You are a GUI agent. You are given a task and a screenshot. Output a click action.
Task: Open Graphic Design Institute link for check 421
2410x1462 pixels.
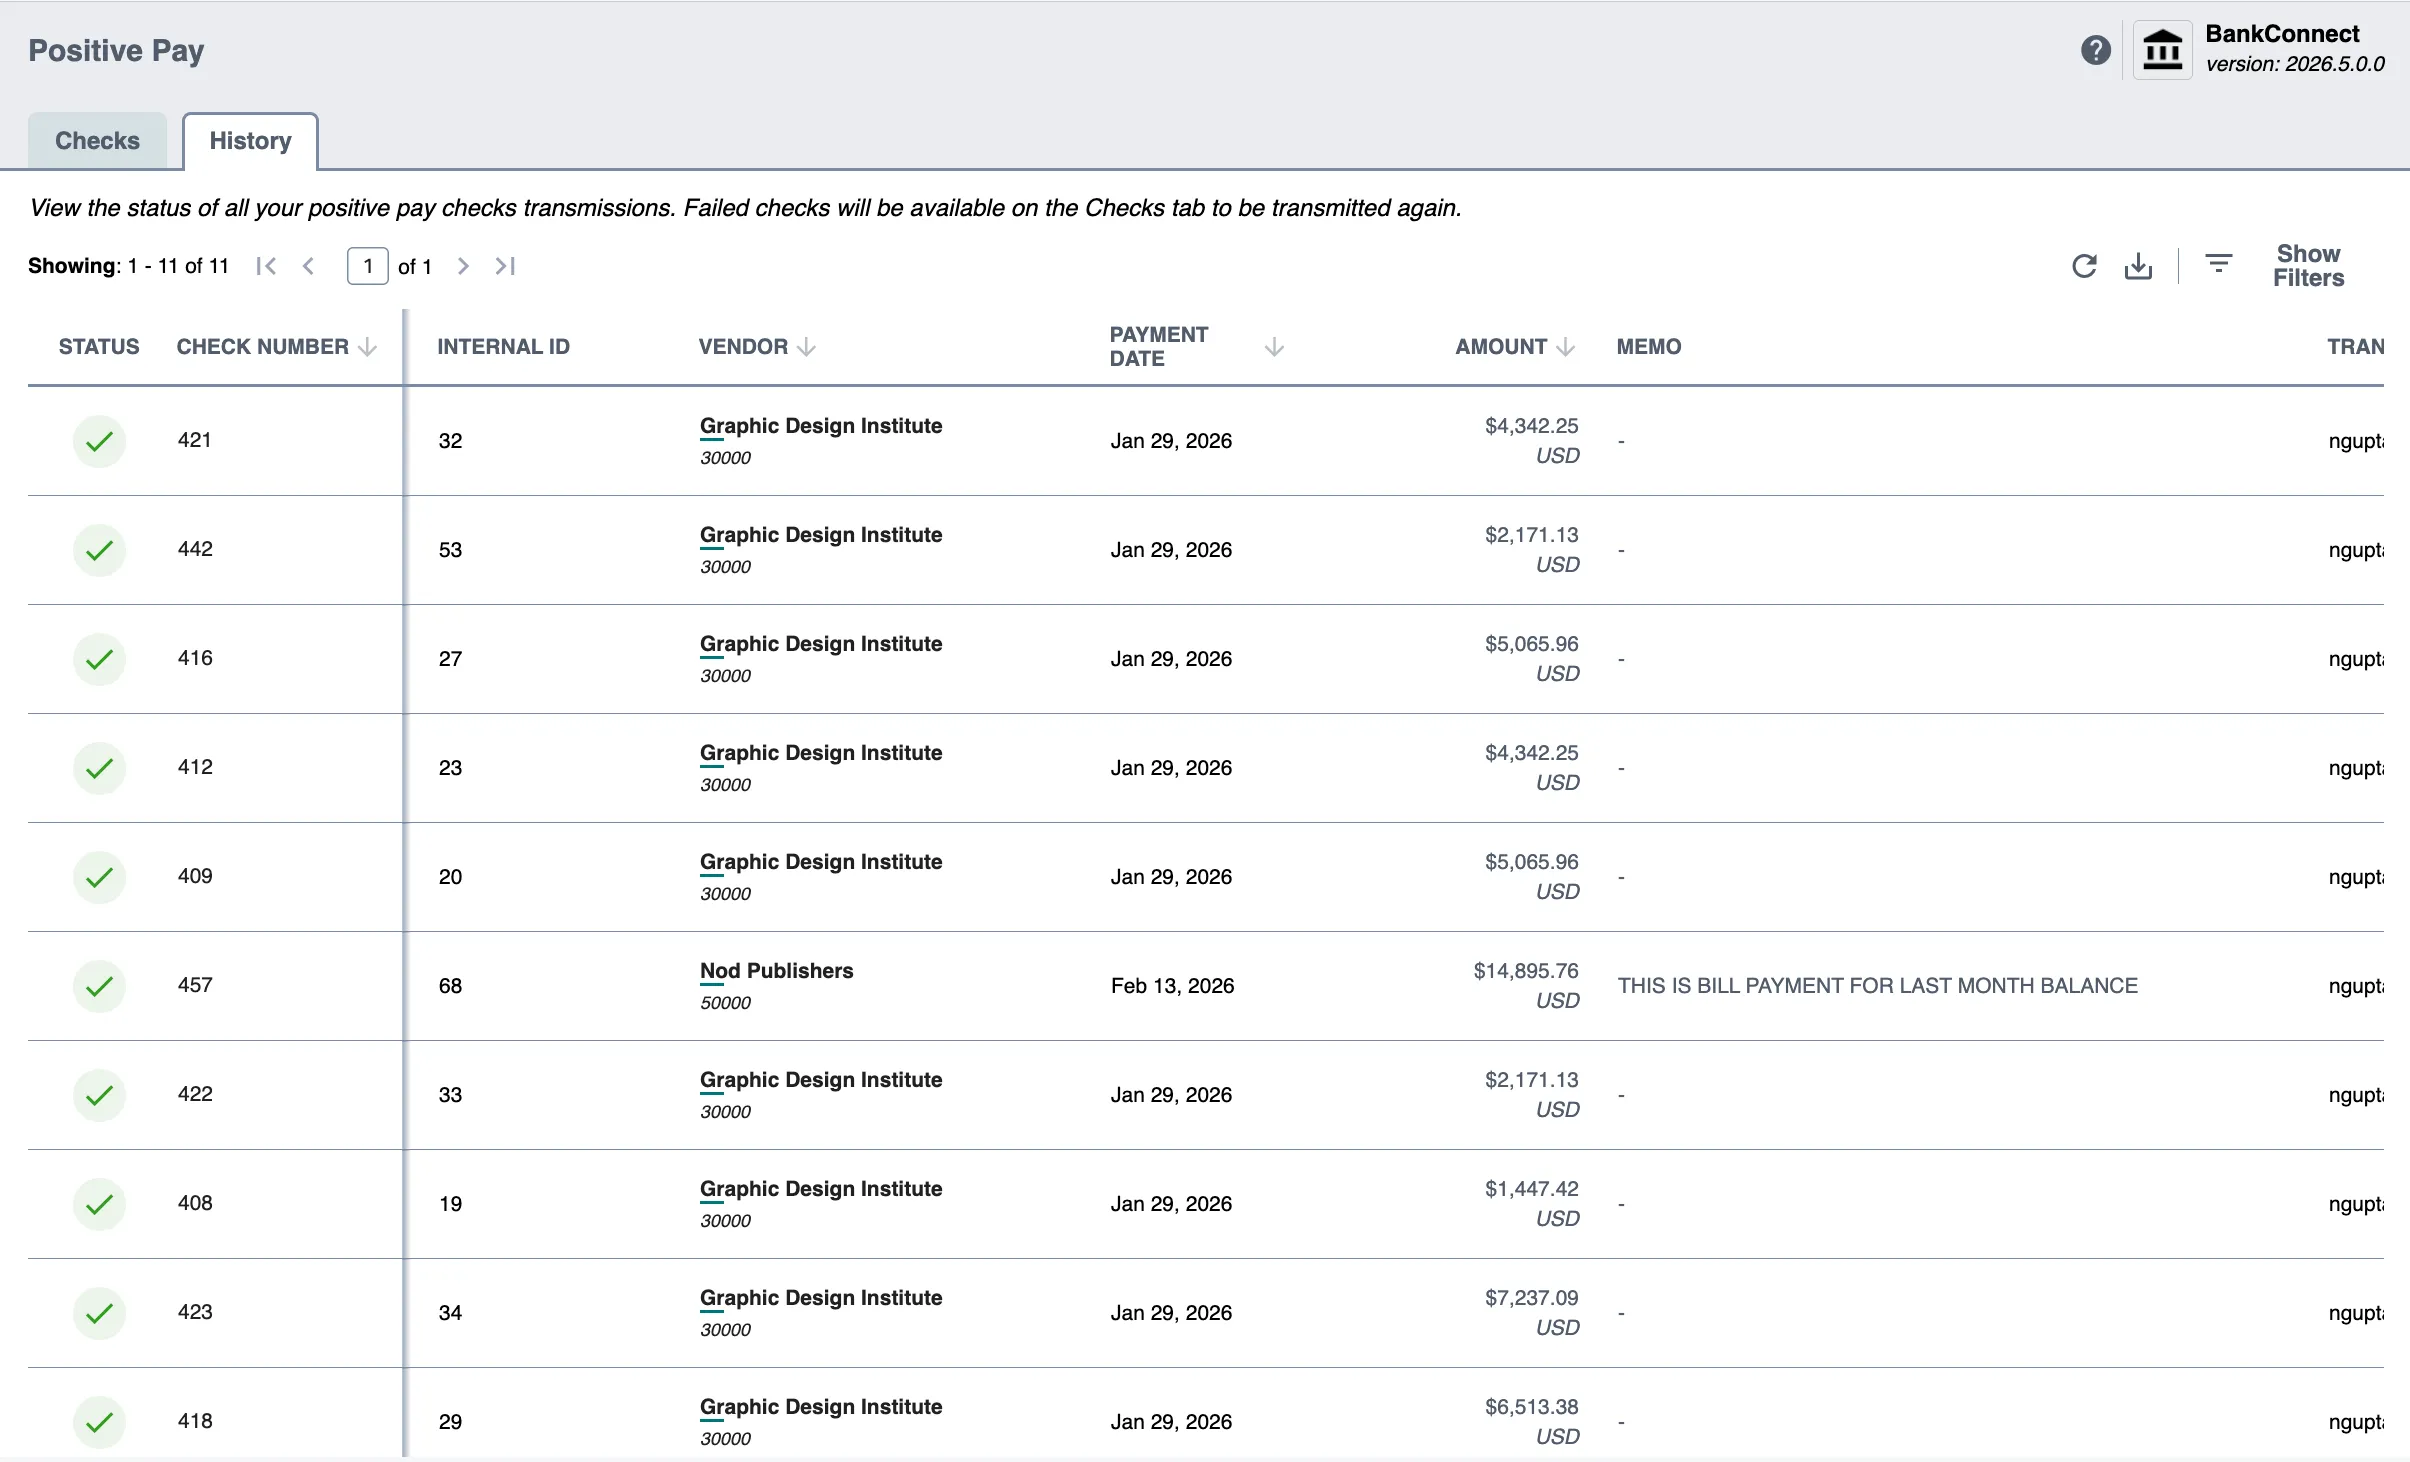[x=821, y=426]
